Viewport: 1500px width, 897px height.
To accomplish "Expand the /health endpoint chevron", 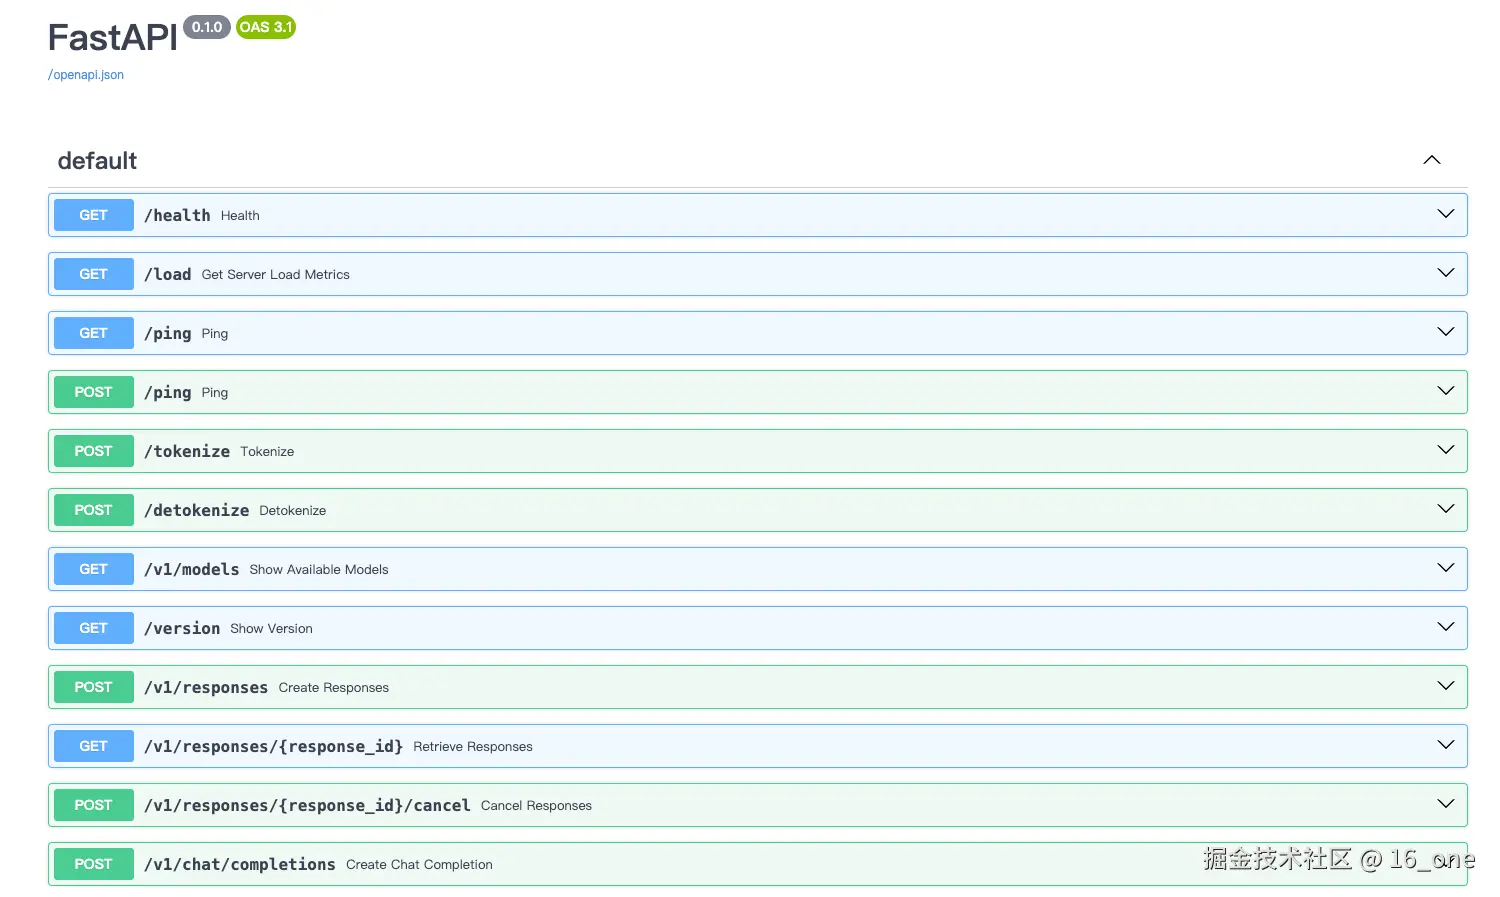I will tap(1446, 214).
